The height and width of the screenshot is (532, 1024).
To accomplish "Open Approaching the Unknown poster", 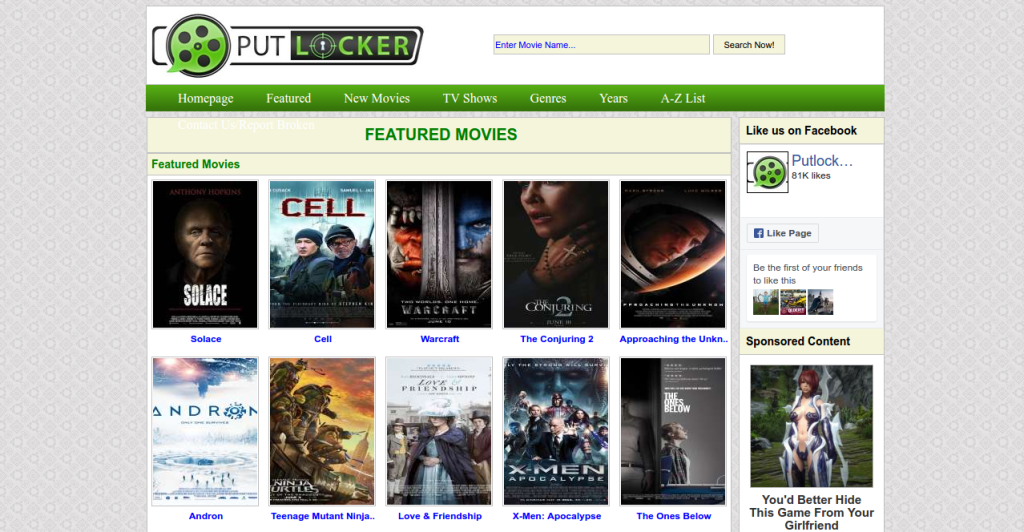I will click(673, 254).
